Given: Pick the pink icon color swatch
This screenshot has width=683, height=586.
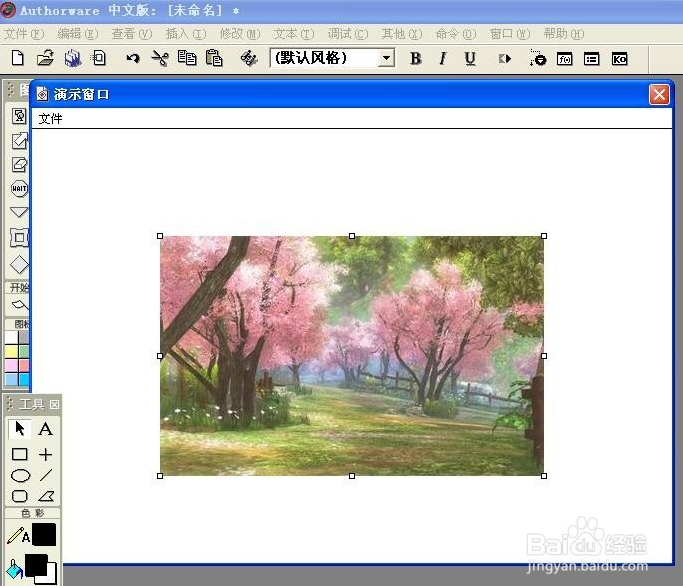Looking at the screenshot, I should pos(11,366).
